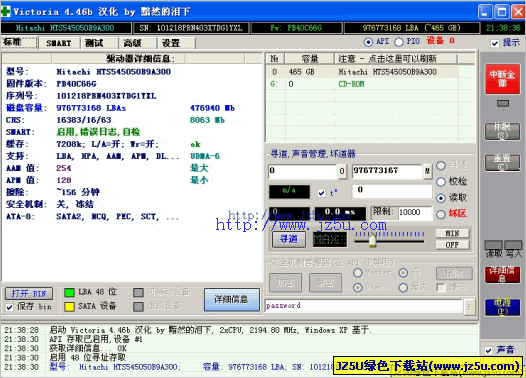Screen dimensions: 526x378
Task: Click the end LBA field 976773167
Action: click(387, 171)
